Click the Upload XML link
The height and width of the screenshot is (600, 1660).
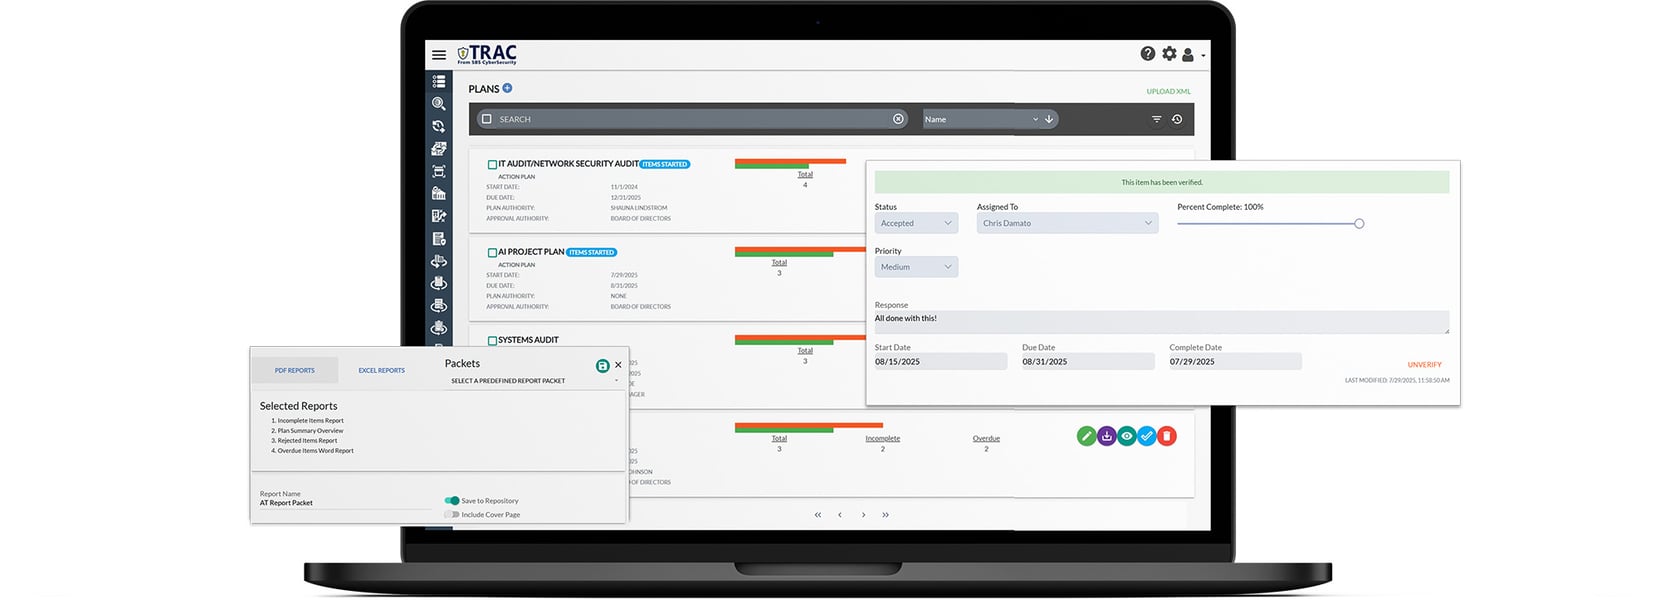[x=1168, y=91]
